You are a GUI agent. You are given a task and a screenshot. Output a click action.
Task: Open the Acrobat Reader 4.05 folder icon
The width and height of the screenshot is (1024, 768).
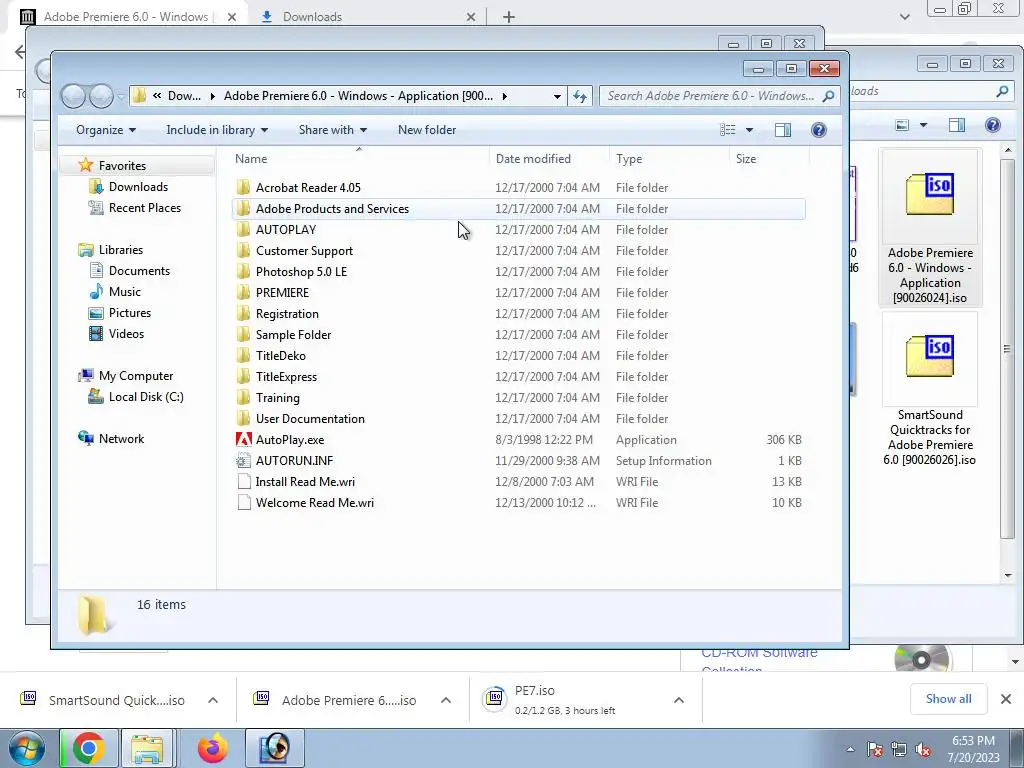tap(243, 187)
